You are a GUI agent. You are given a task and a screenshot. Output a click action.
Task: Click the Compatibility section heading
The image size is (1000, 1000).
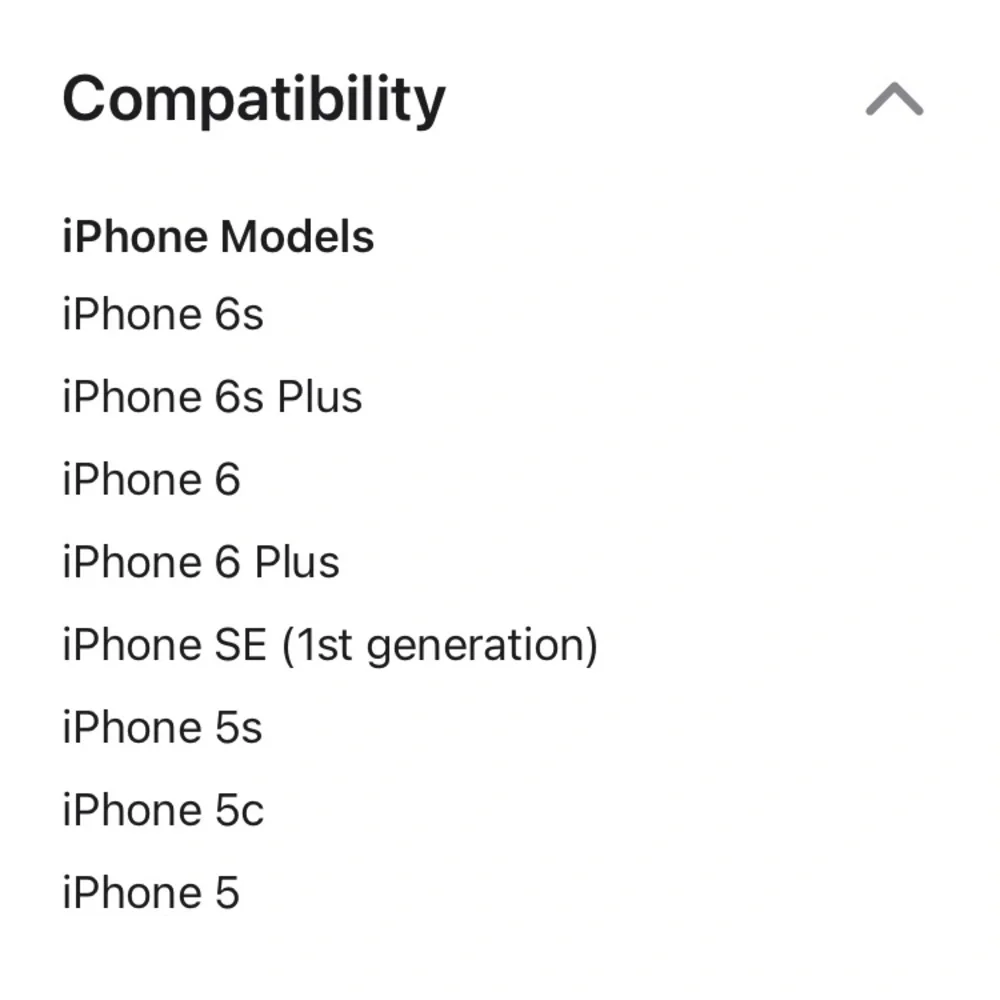[x=254, y=99]
